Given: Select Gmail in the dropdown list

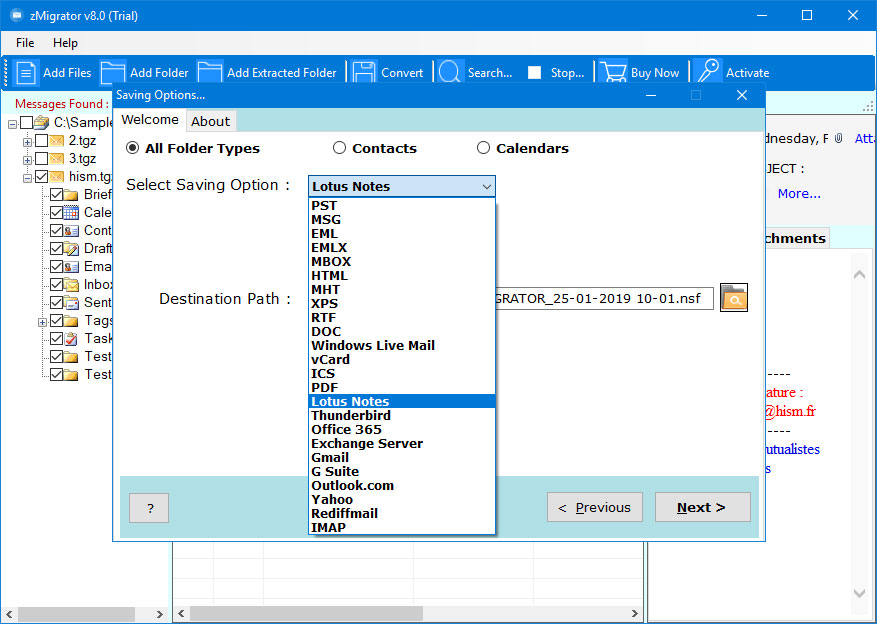Looking at the screenshot, I should [402, 457].
